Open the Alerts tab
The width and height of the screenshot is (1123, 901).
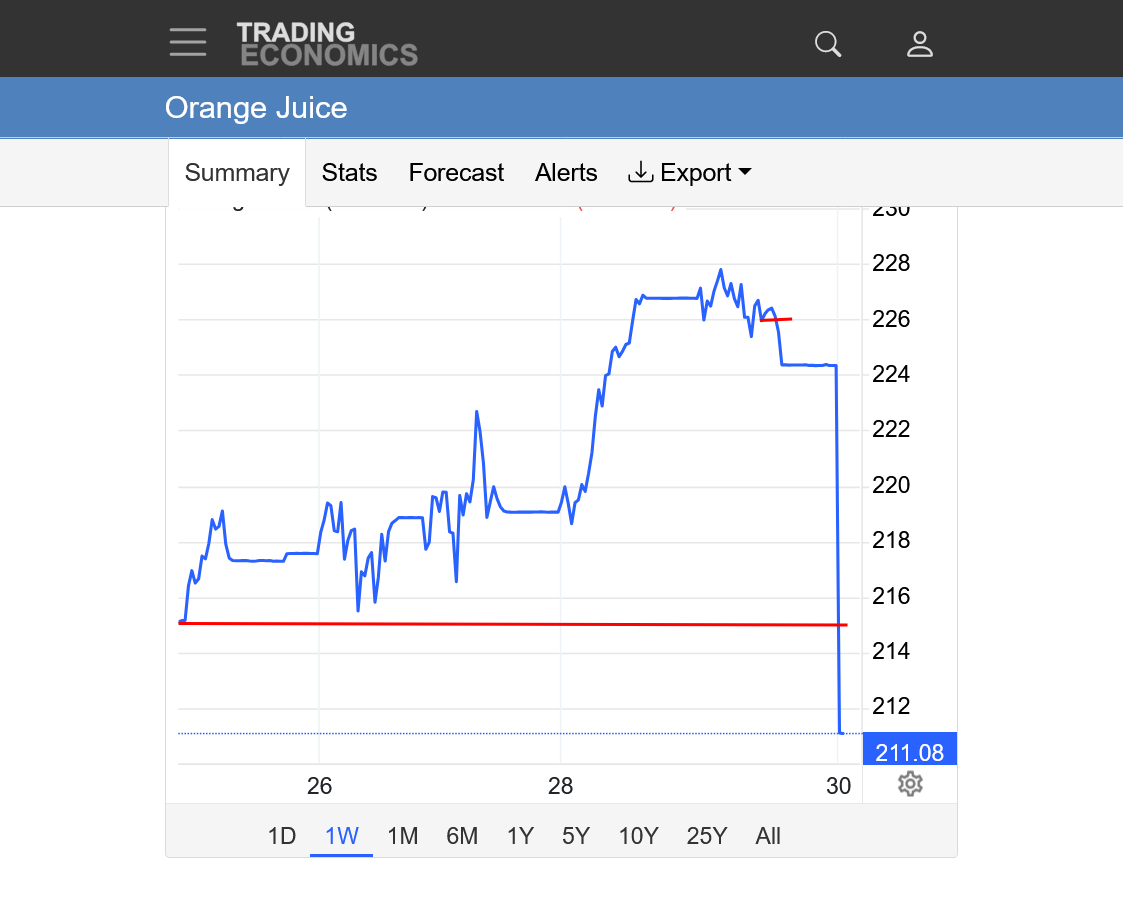pos(566,173)
